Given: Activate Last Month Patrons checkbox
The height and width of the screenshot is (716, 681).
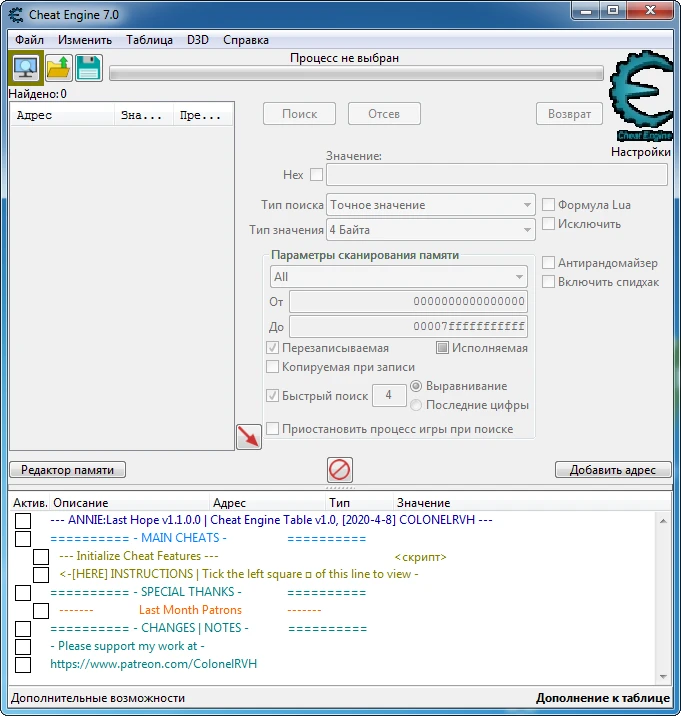Looking at the screenshot, I should pos(41,611).
